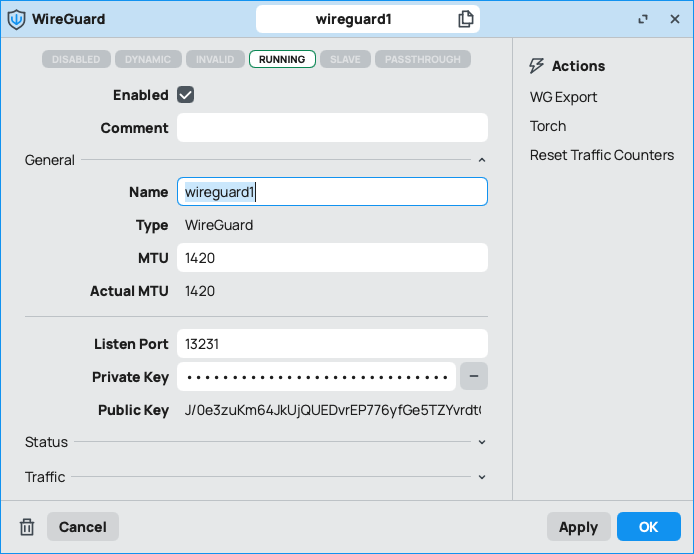Uncheck the Enabled checkbox

pyautogui.click(x=185, y=95)
